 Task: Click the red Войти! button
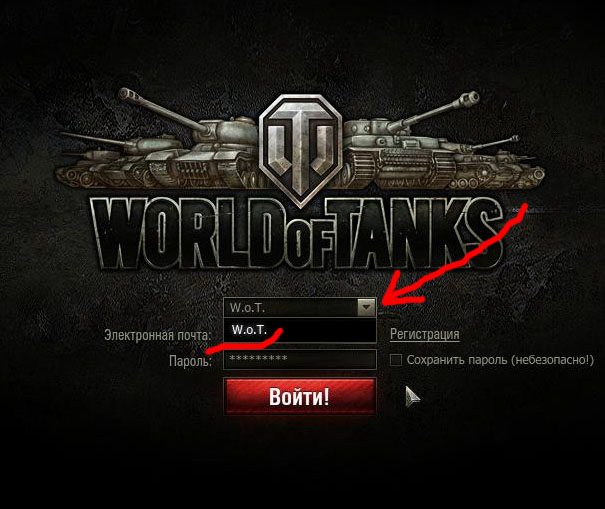point(299,396)
